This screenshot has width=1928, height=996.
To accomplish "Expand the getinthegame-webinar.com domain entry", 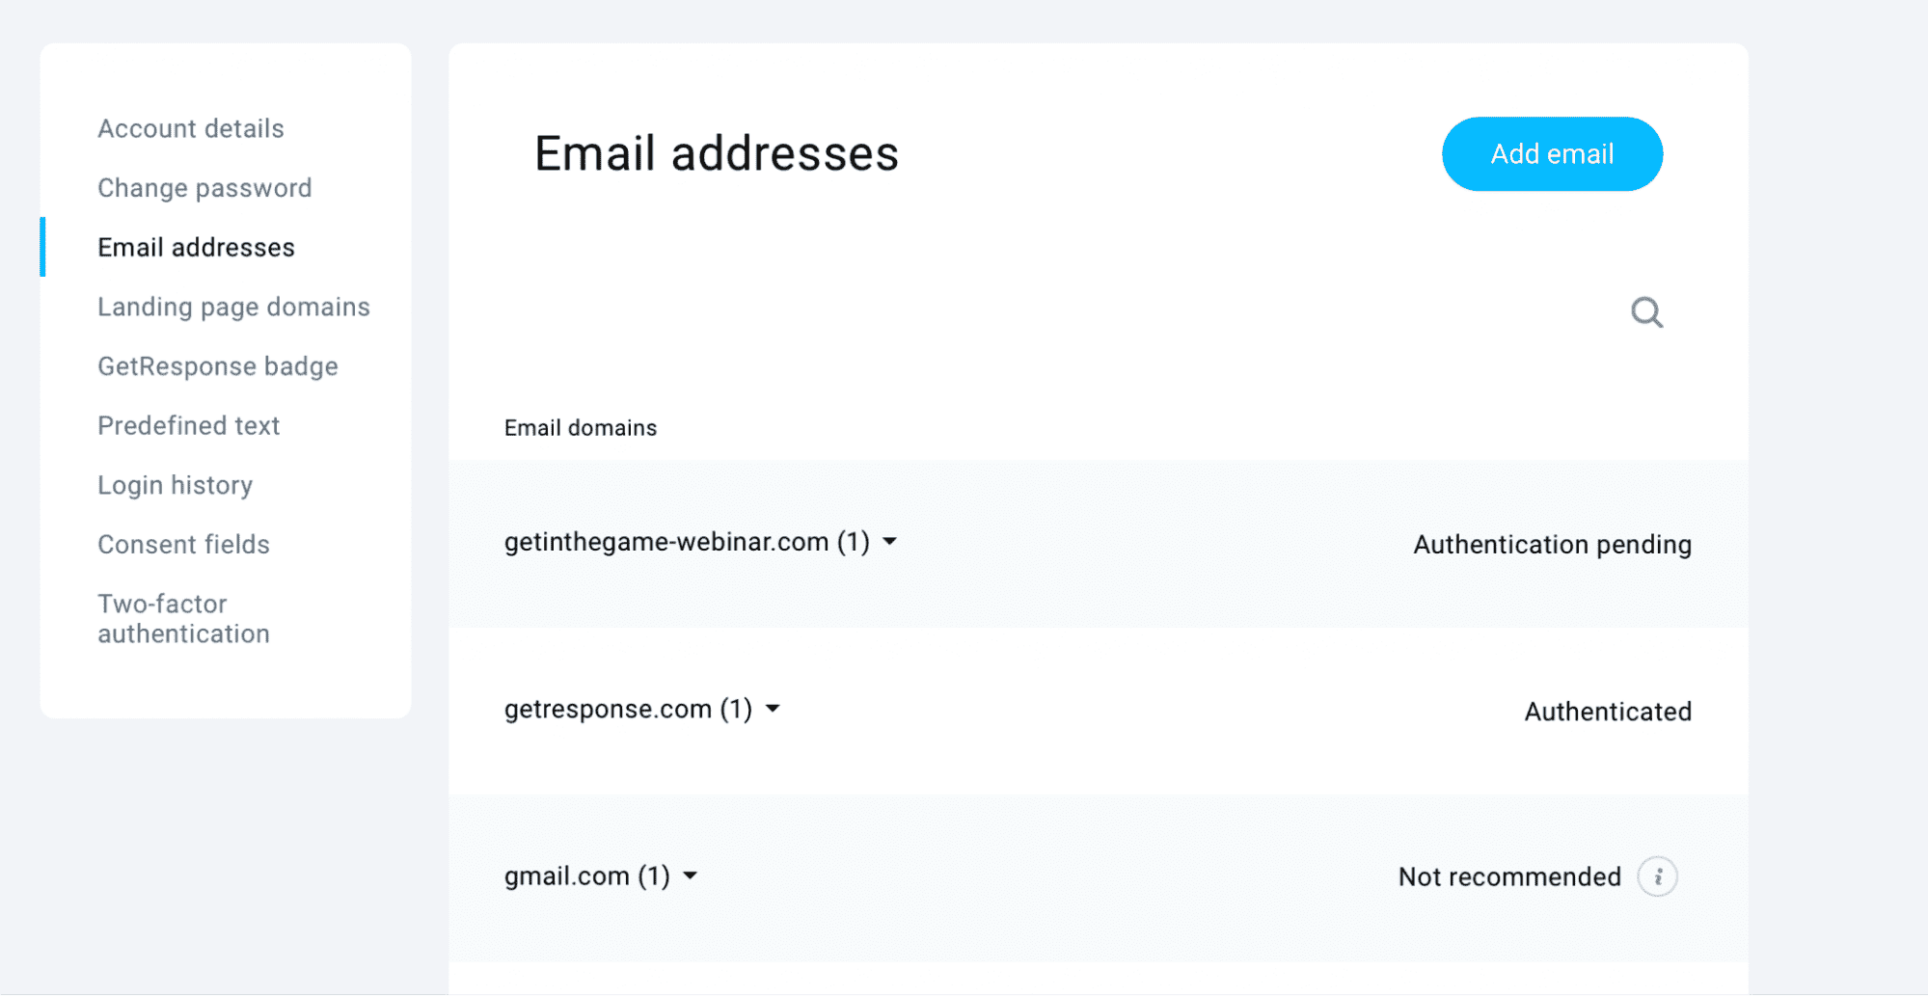I will click(x=890, y=541).
